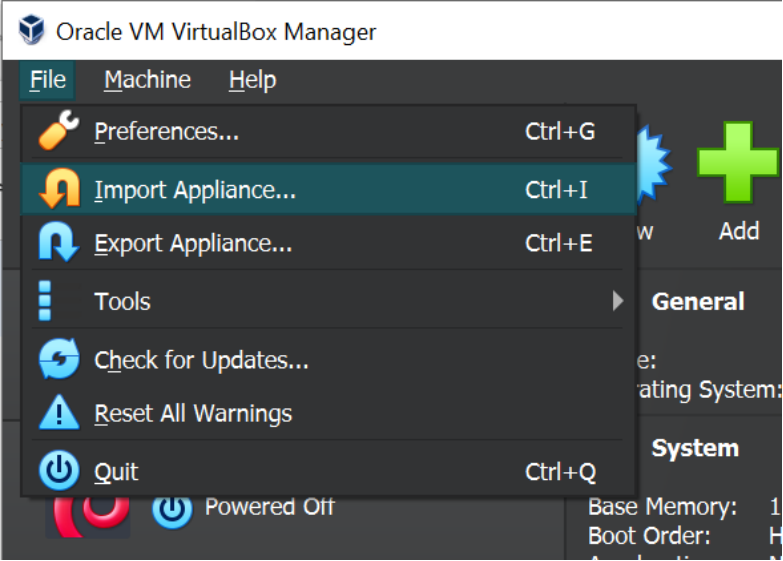Open the Machine menu
Viewport: 783px width, 561px height.
coord(147,80)
